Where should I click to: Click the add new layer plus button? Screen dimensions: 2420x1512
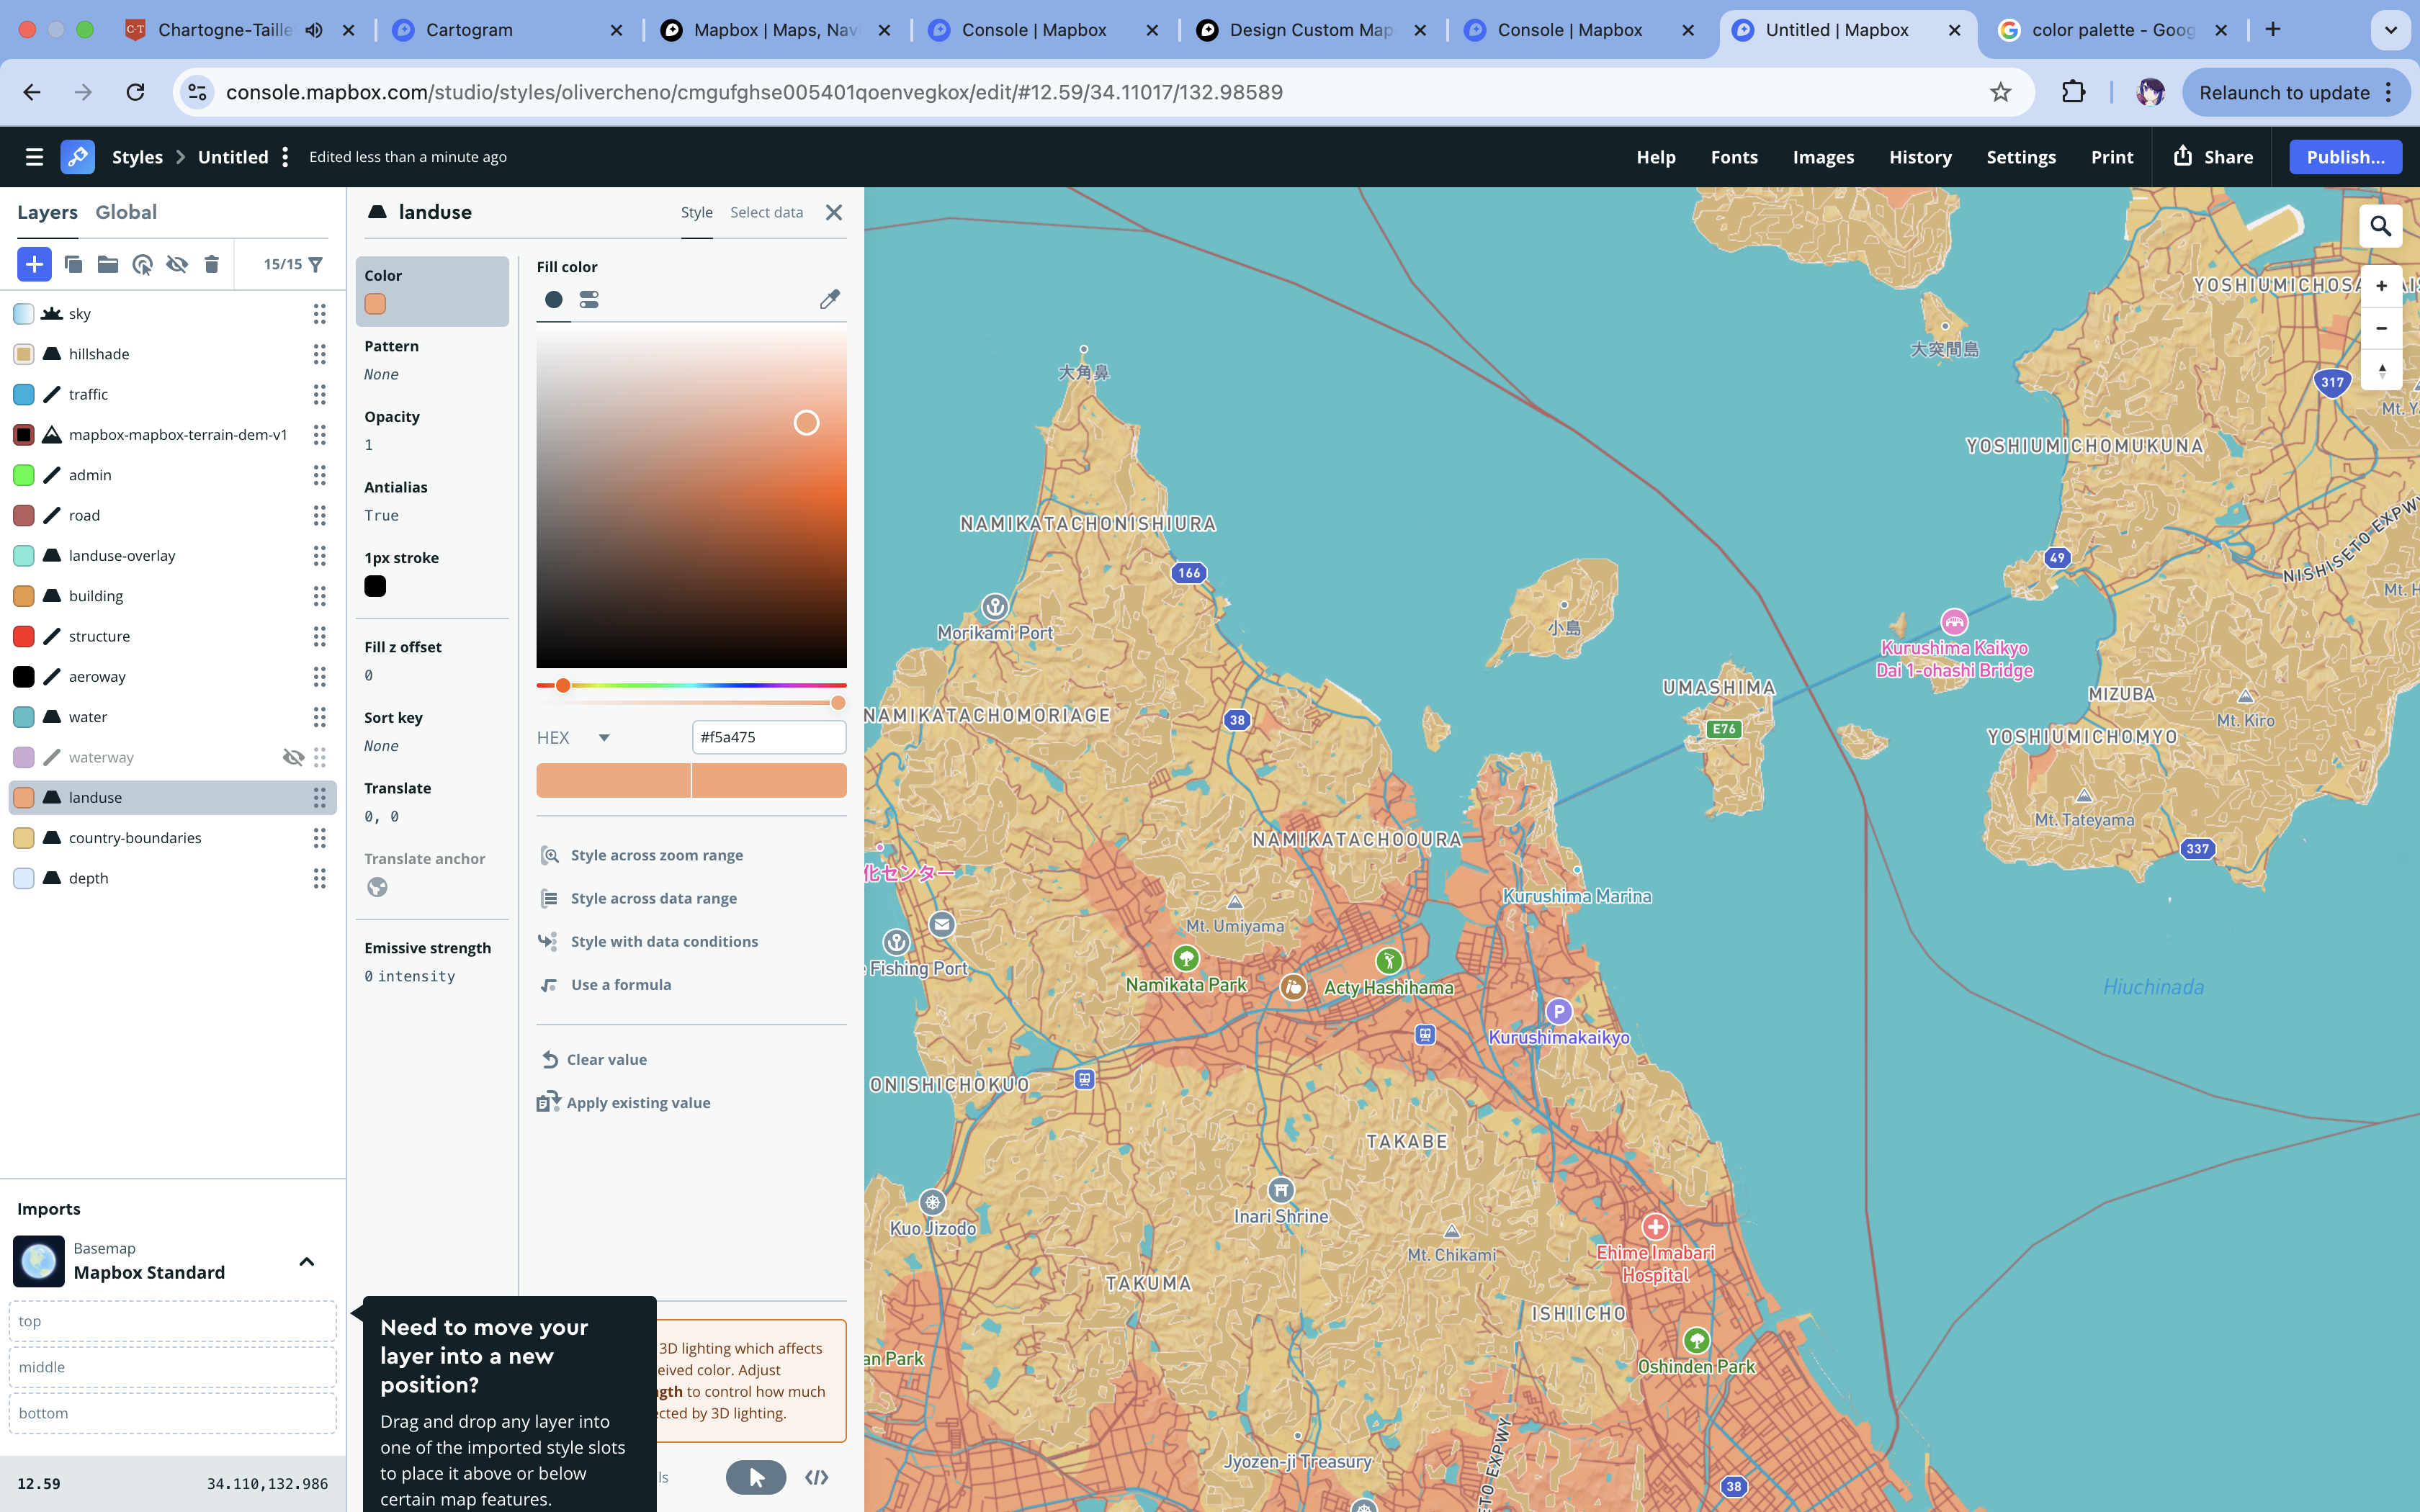point(34,264)
